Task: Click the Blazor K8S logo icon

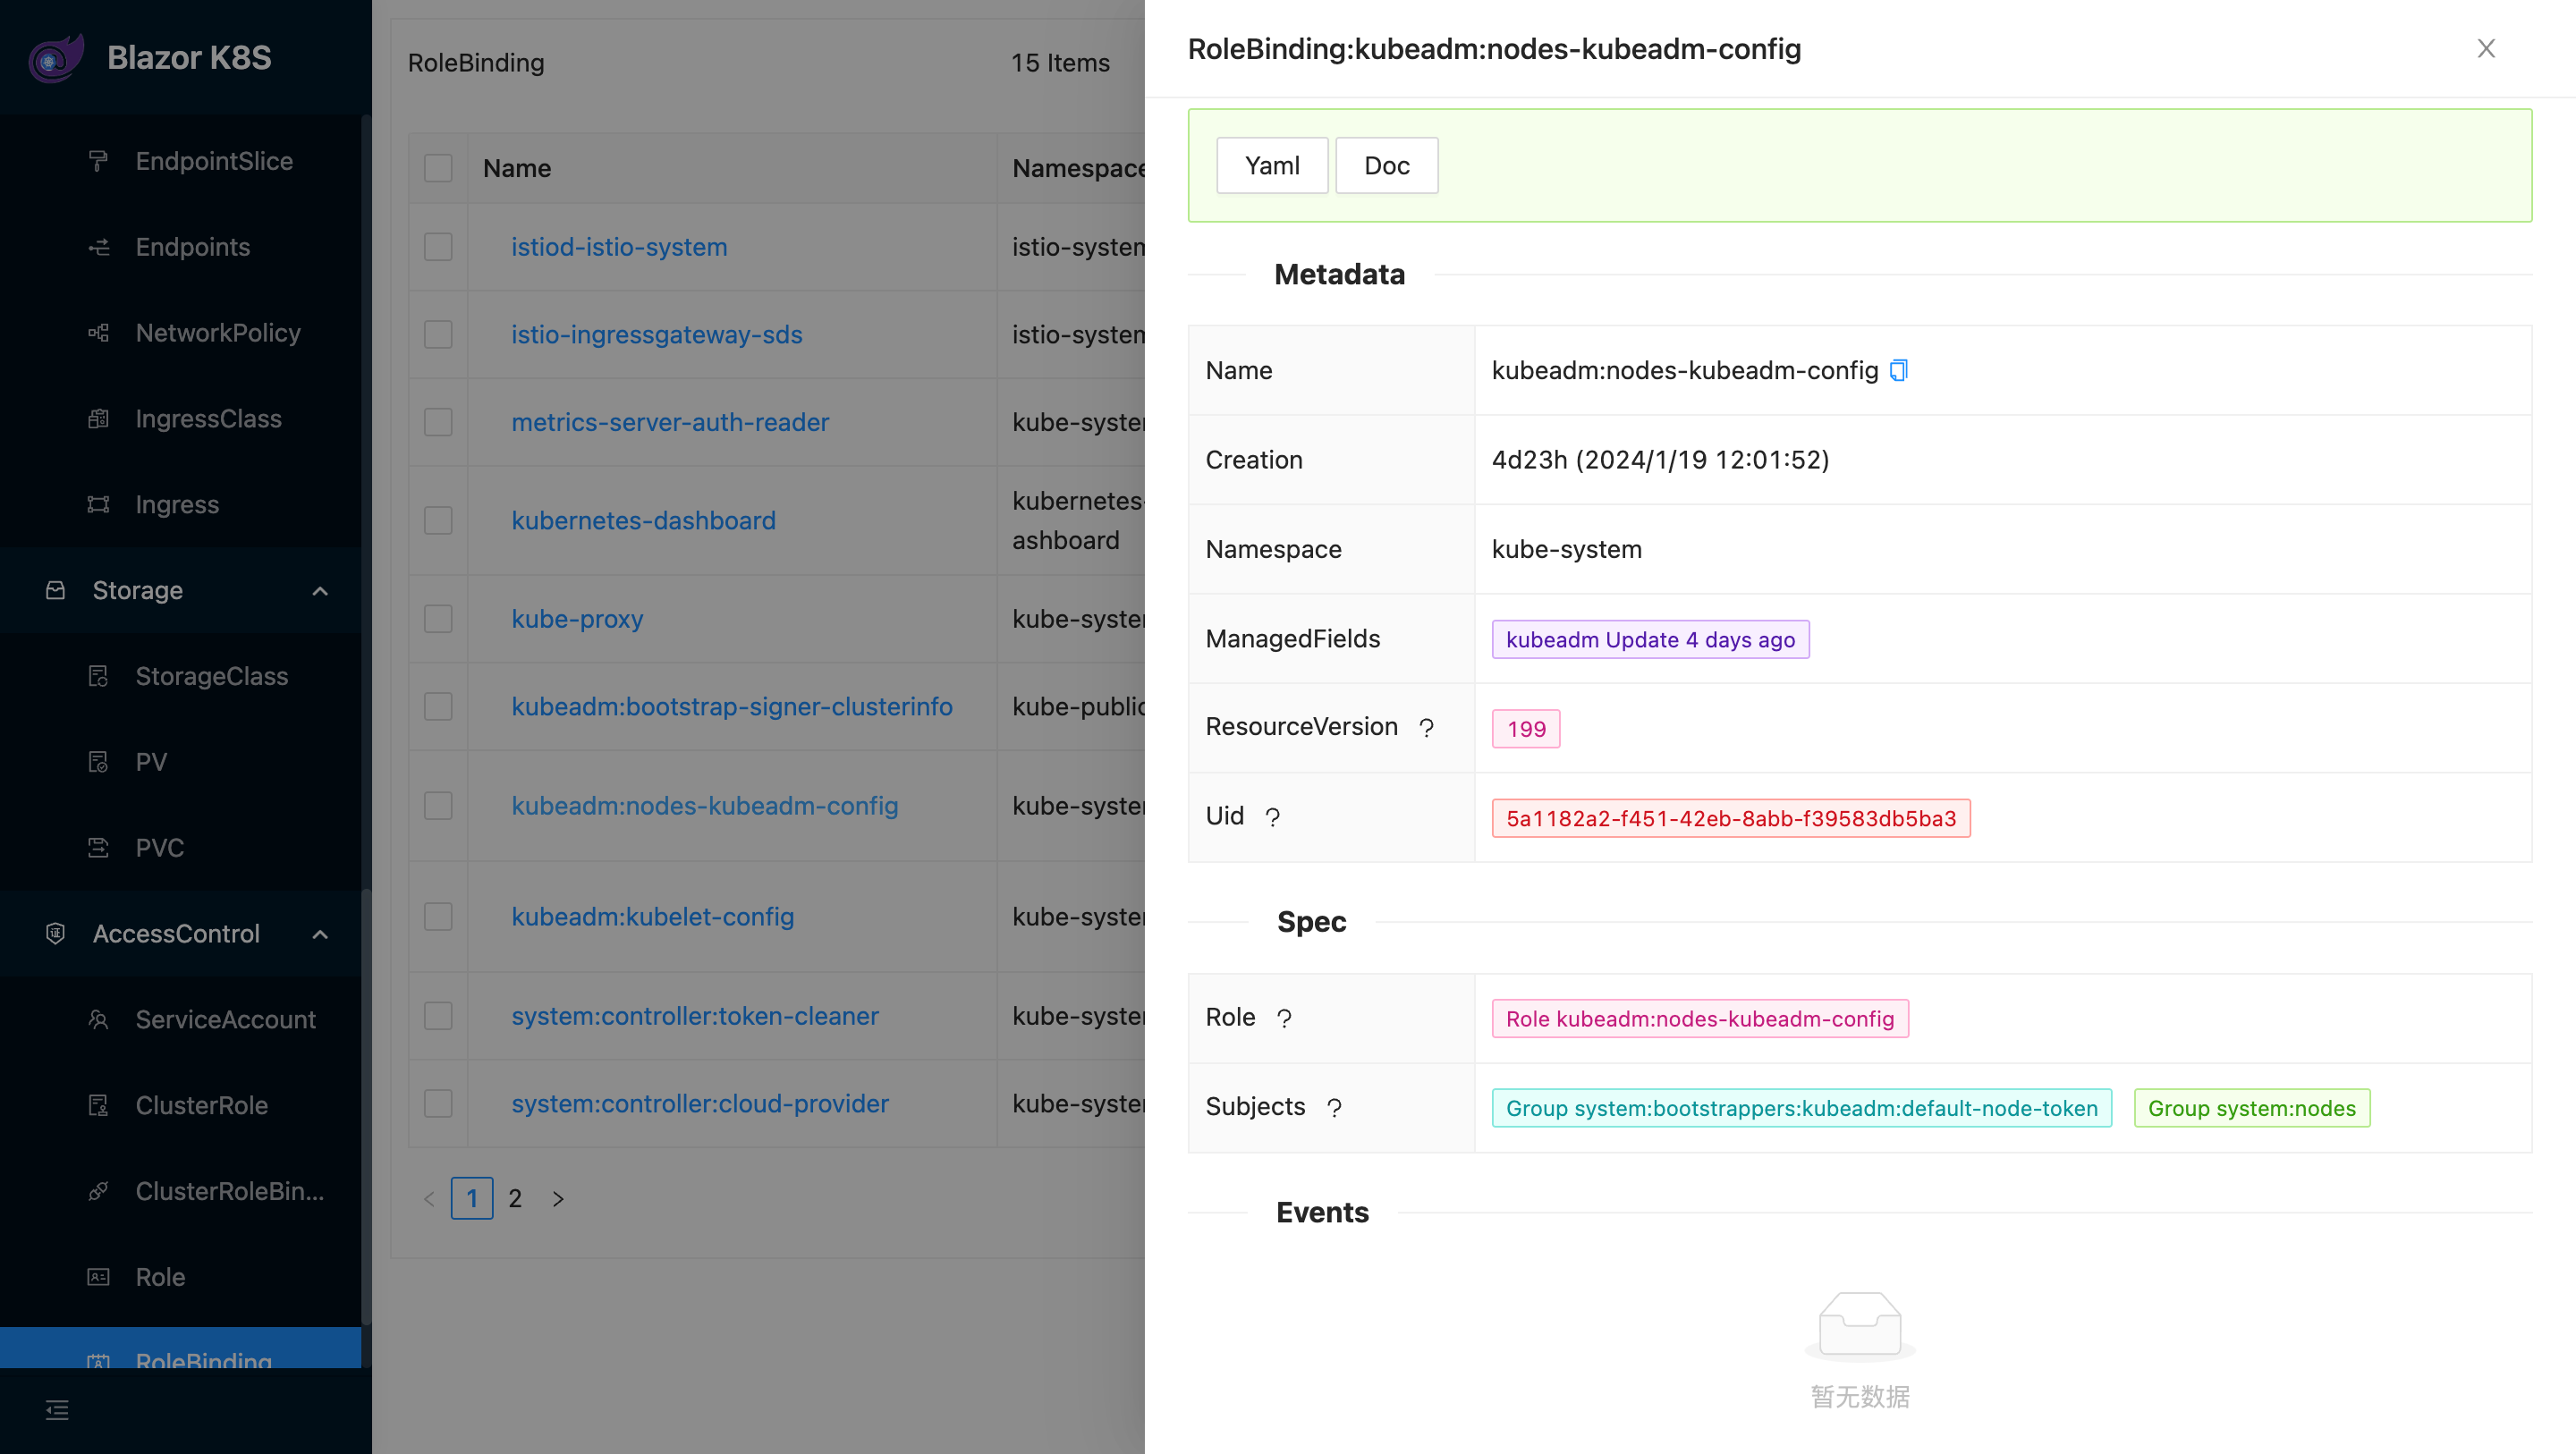Action: [x=56, y=57]
